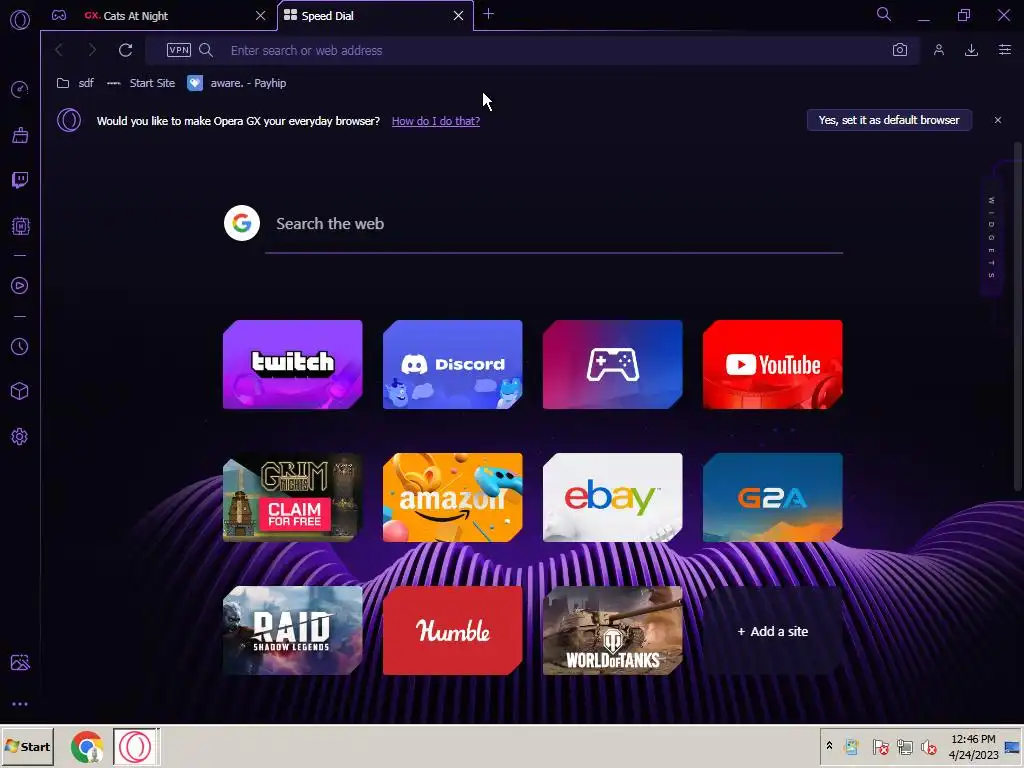Open Raid Shadow Legends tile
This screenshot has height=768, width=1024.
(x=293, y=631)
